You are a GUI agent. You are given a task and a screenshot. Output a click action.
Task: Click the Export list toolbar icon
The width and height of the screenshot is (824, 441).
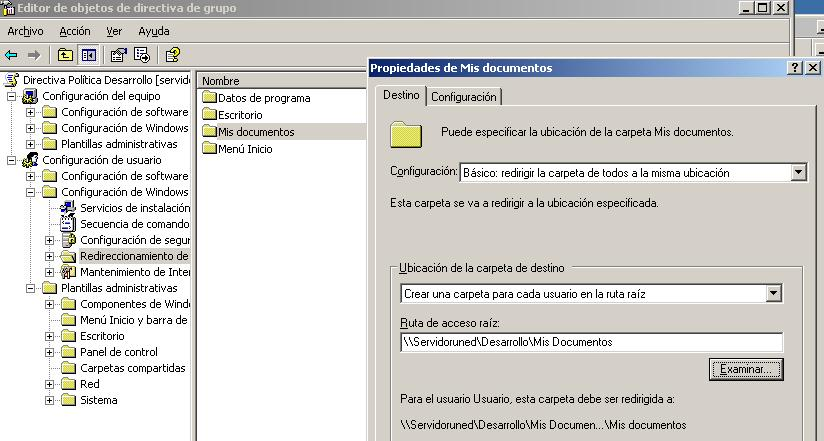(x=142, y=55)
